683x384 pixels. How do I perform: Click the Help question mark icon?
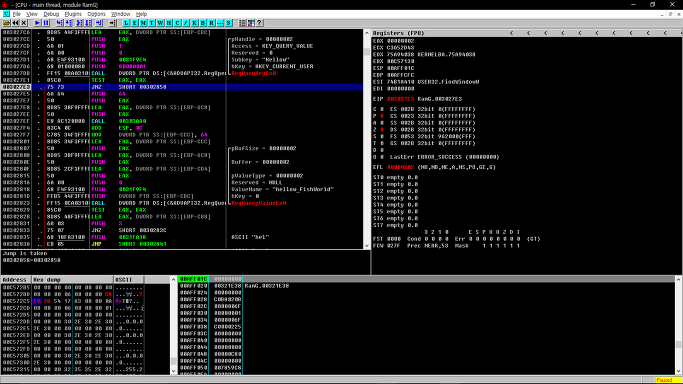coord(259,23)
